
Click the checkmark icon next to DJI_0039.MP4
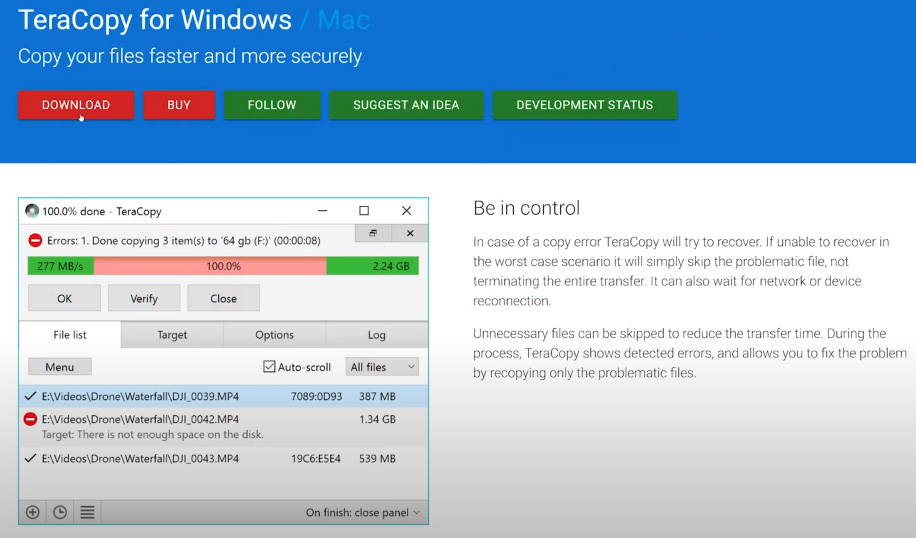pos(32,397)
